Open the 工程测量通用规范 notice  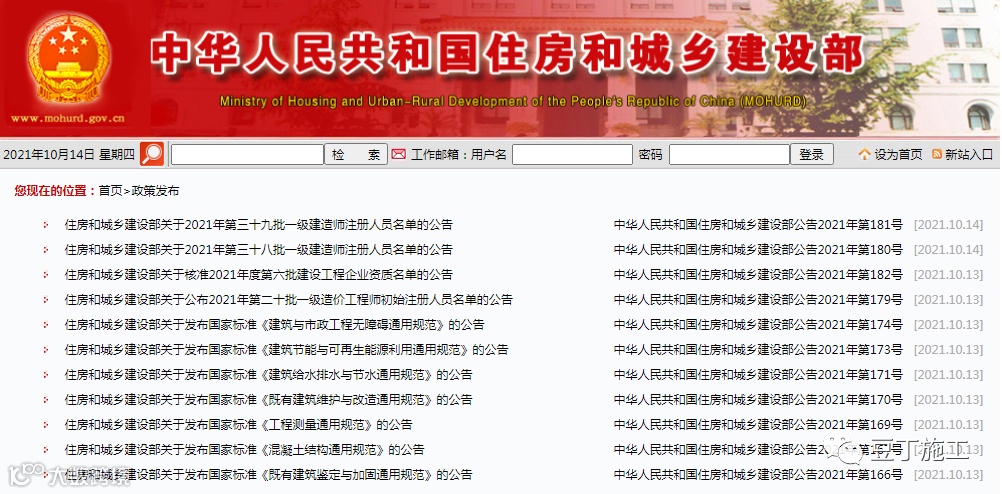238,424
